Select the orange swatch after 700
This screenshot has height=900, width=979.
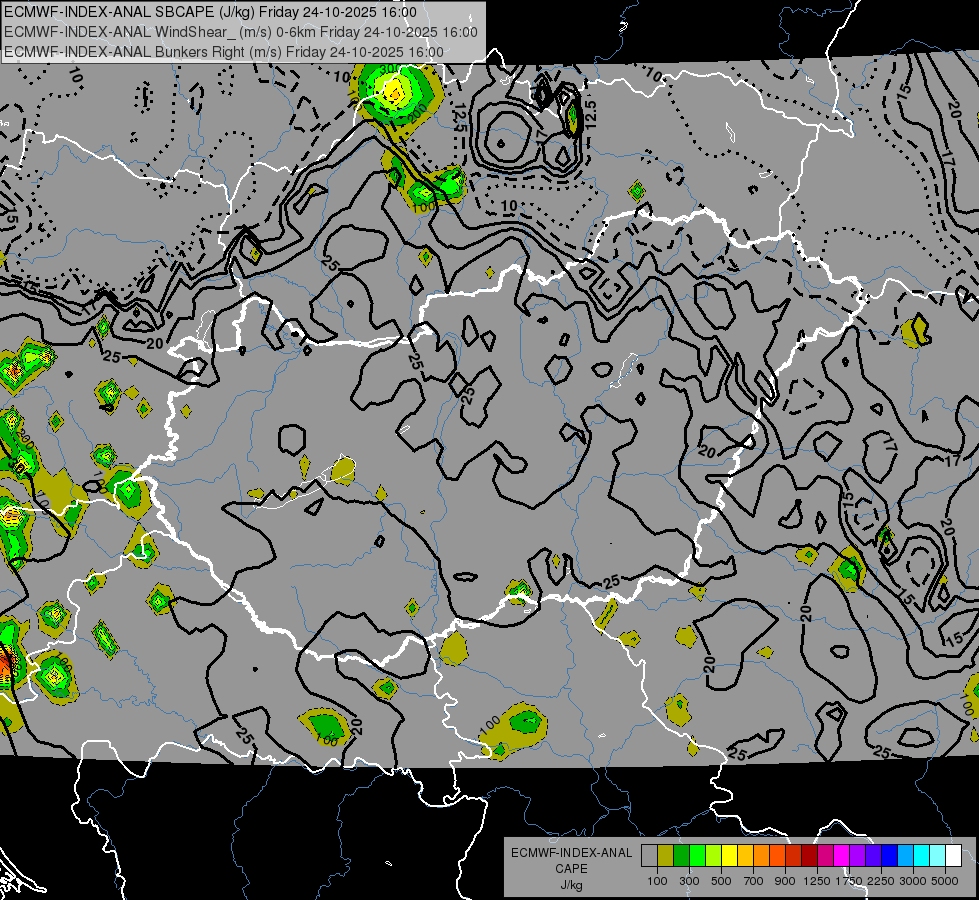coord(762,856)
